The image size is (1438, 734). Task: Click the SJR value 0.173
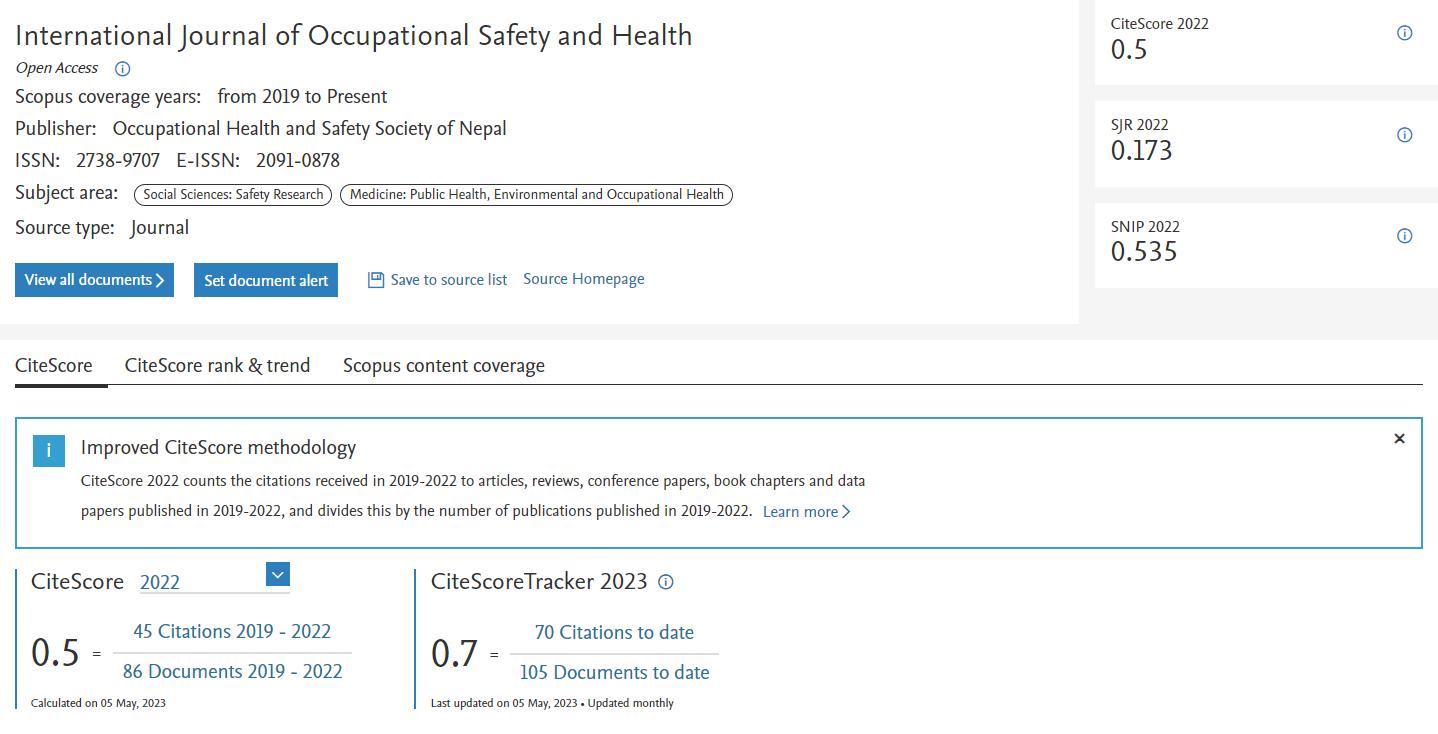pyautogui.click(x=1141, y=151)
